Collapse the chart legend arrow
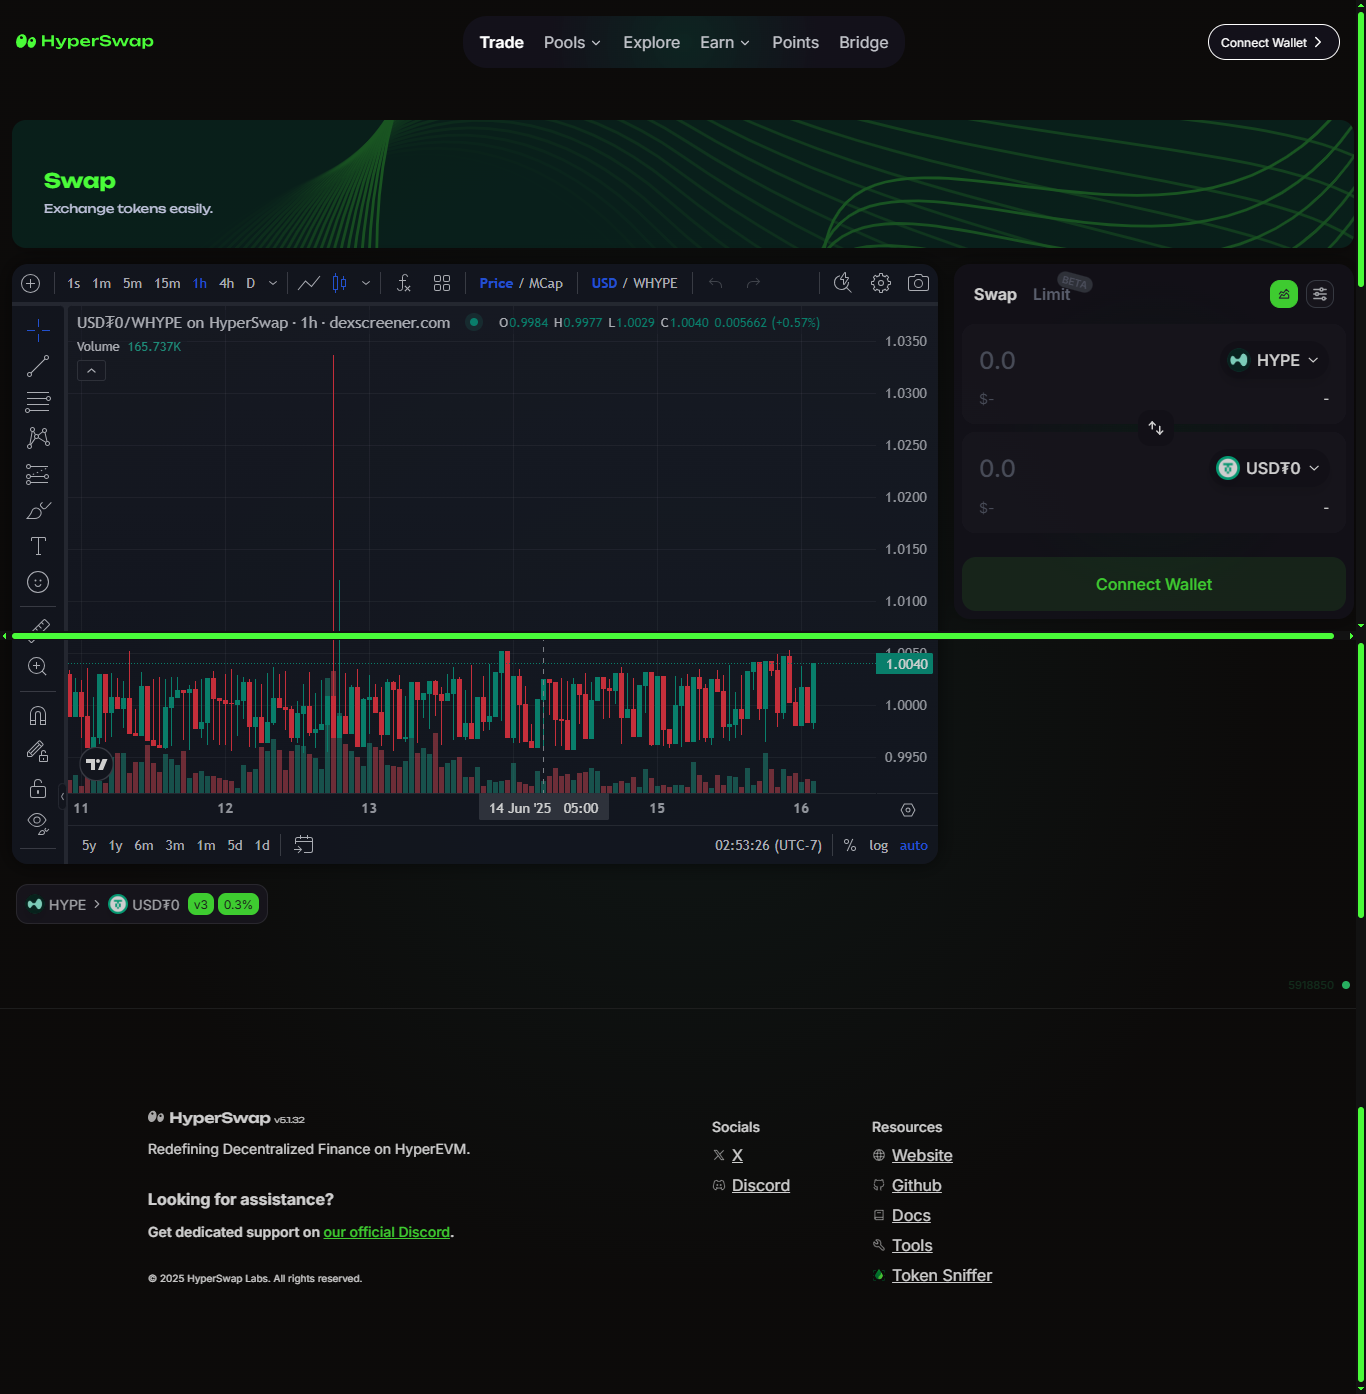This screenshot has height=1394, width=1366. tap(91, 371)
